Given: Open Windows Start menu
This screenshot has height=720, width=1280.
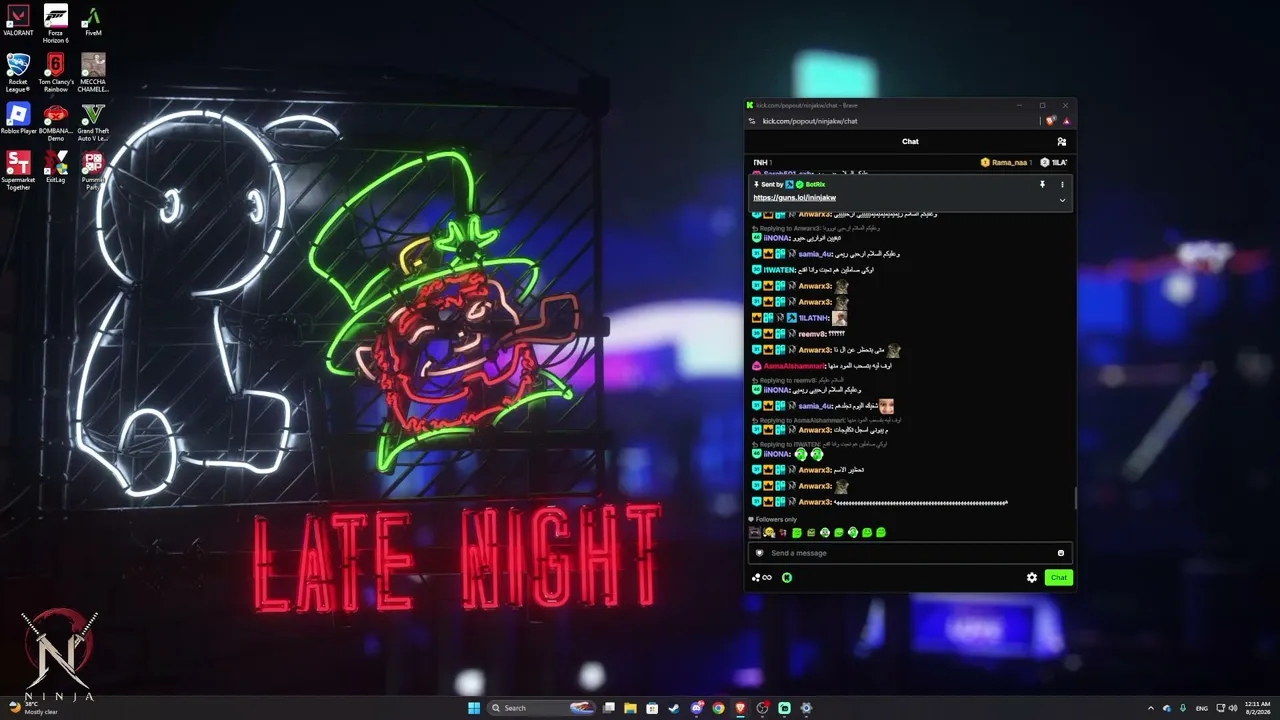Looking at the screenshot, I should pos(474,708).
